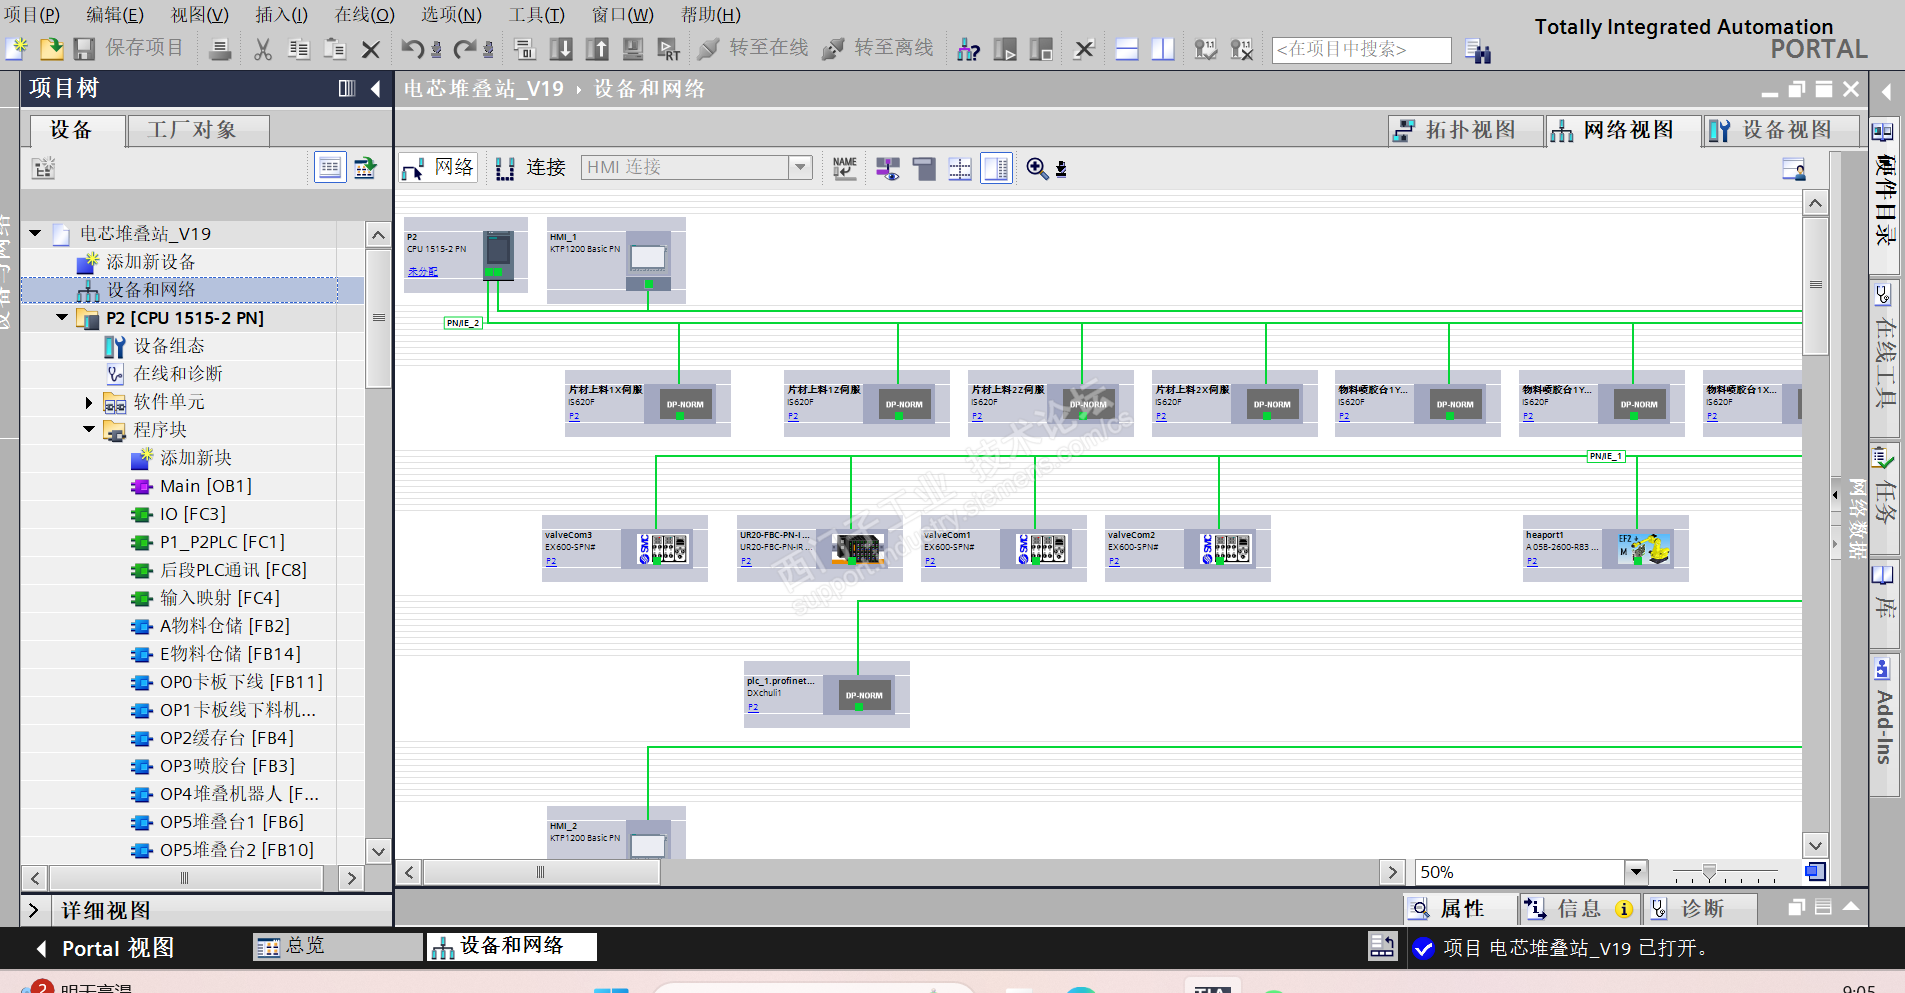Viewport: 1905px width, 993px height.
Task: Select 设备组态 under P2
Action: (169, 346)
